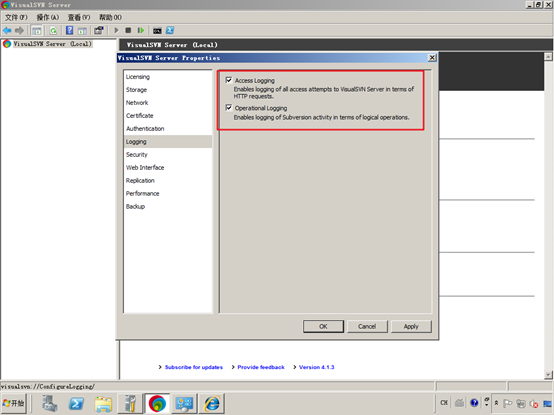Screen dimensions: 554x415
Task: Open the 文件(F) menu
Action: pos(16,17)
